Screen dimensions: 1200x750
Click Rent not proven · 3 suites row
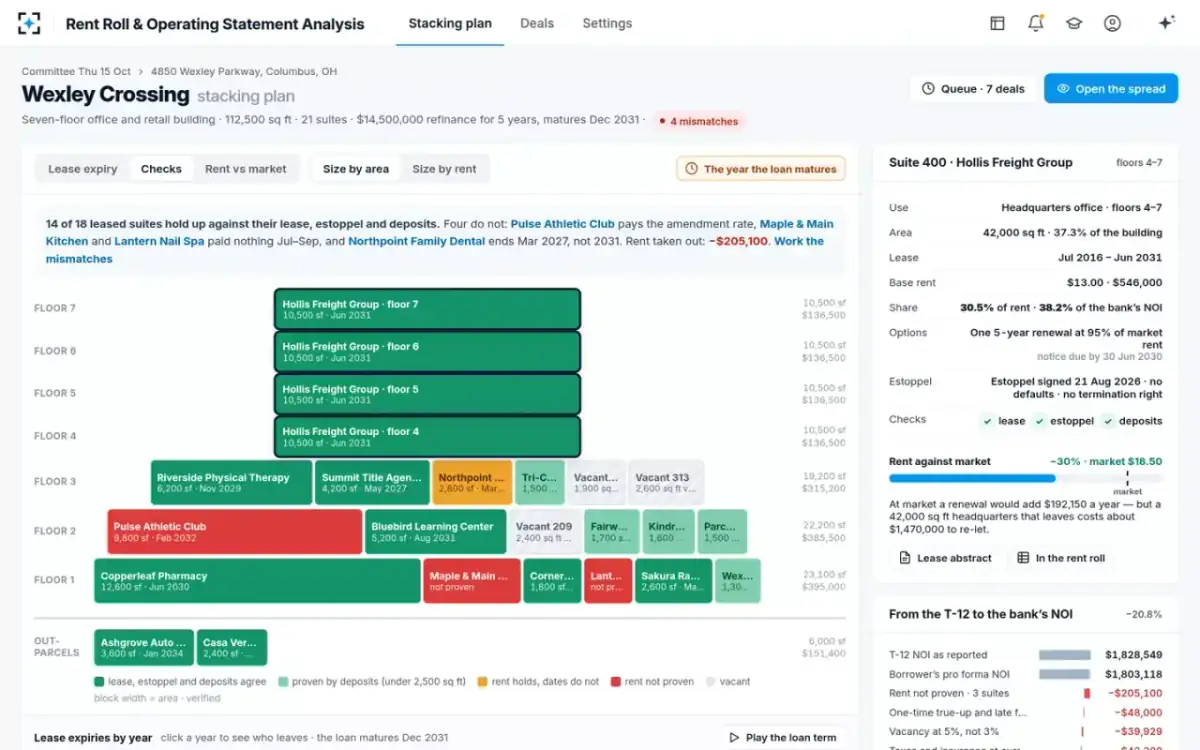click(1025, 693)
